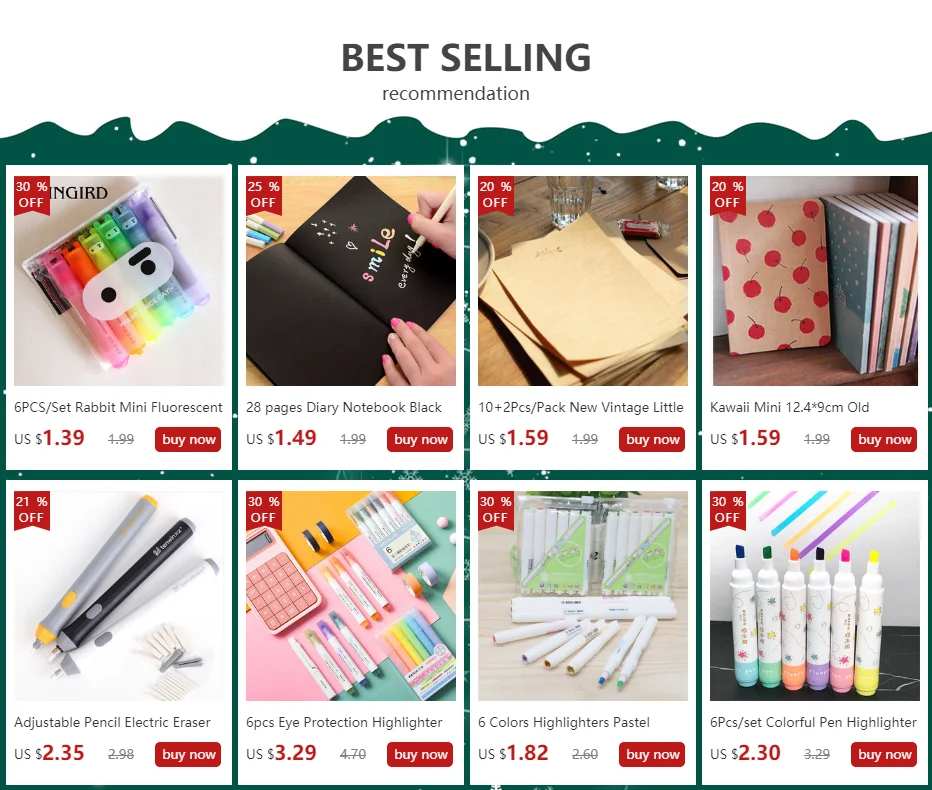Click buy now for New Vintage Little pack
The height and width of the screenshot is (790, 932).
pos(652,439)
